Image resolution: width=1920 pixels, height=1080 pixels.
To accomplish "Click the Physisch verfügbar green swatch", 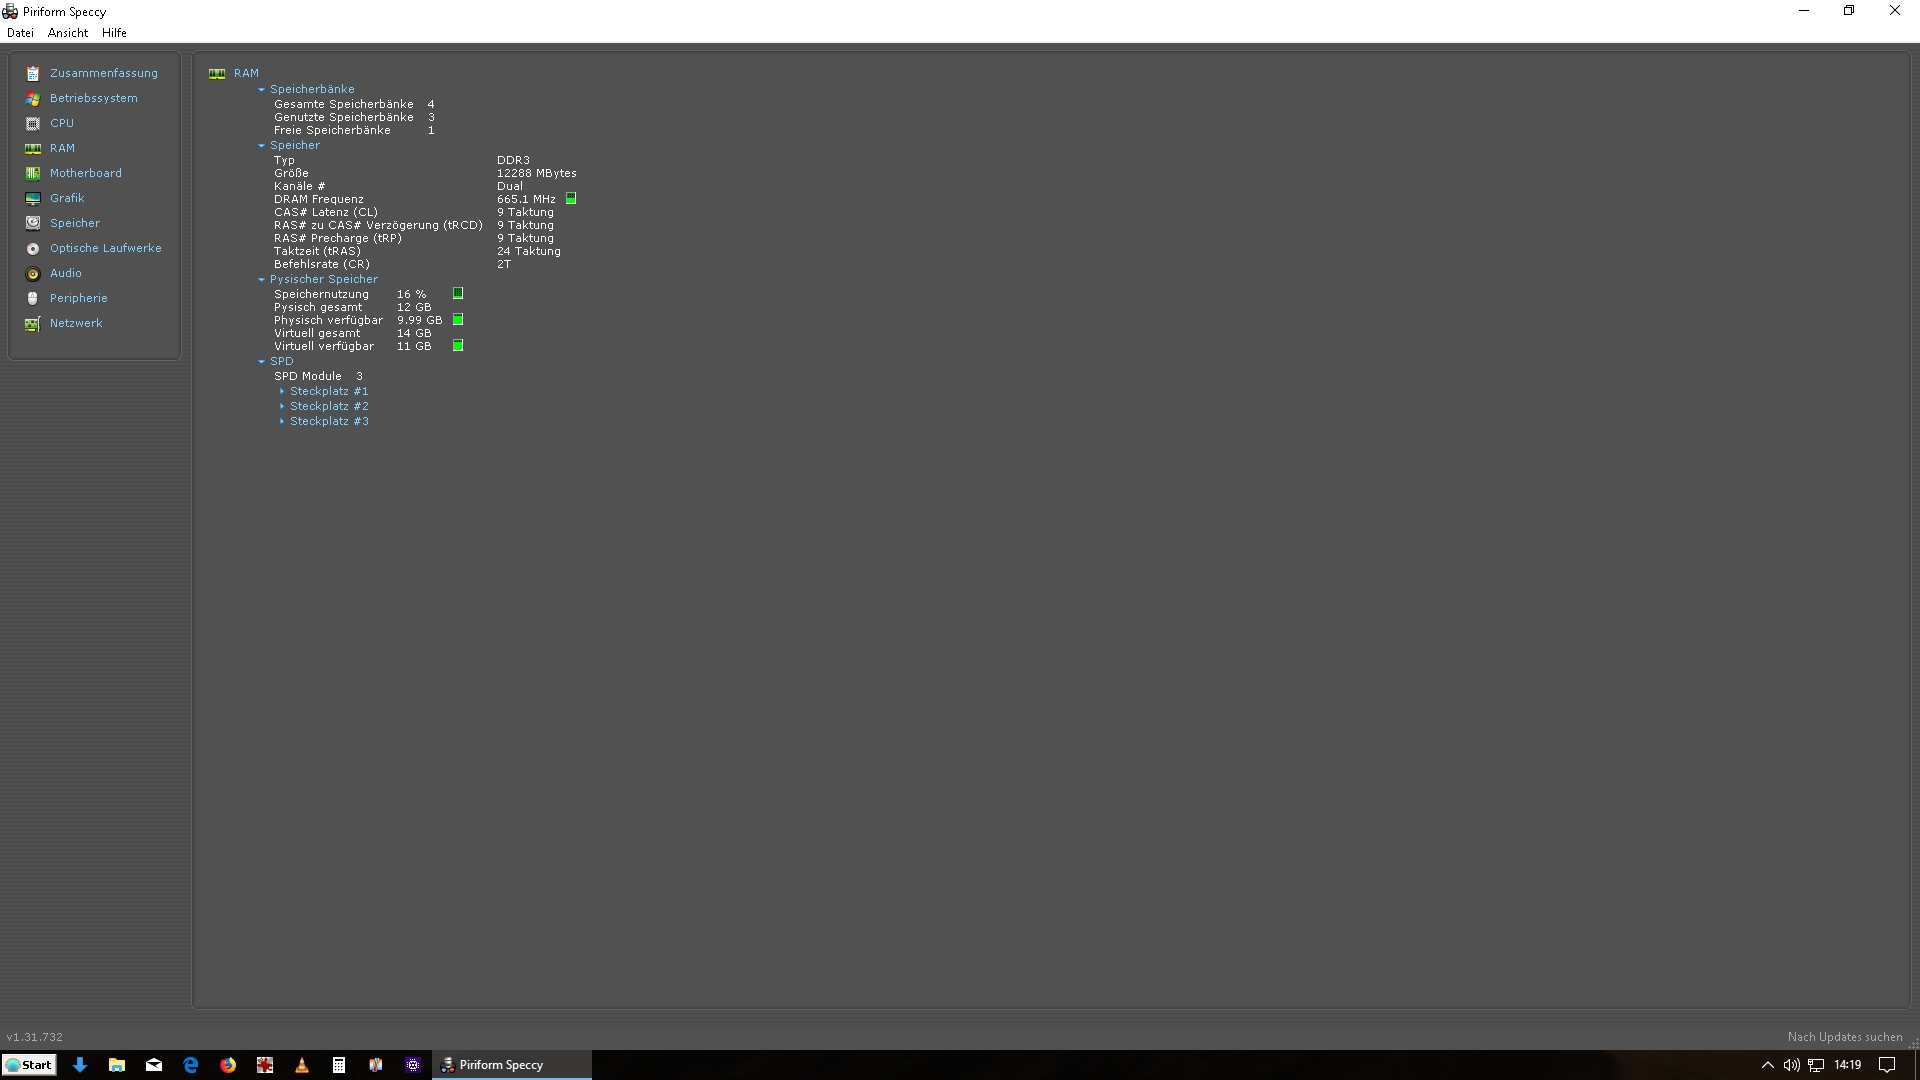I will pyautogui.click(x=458, y=320).
